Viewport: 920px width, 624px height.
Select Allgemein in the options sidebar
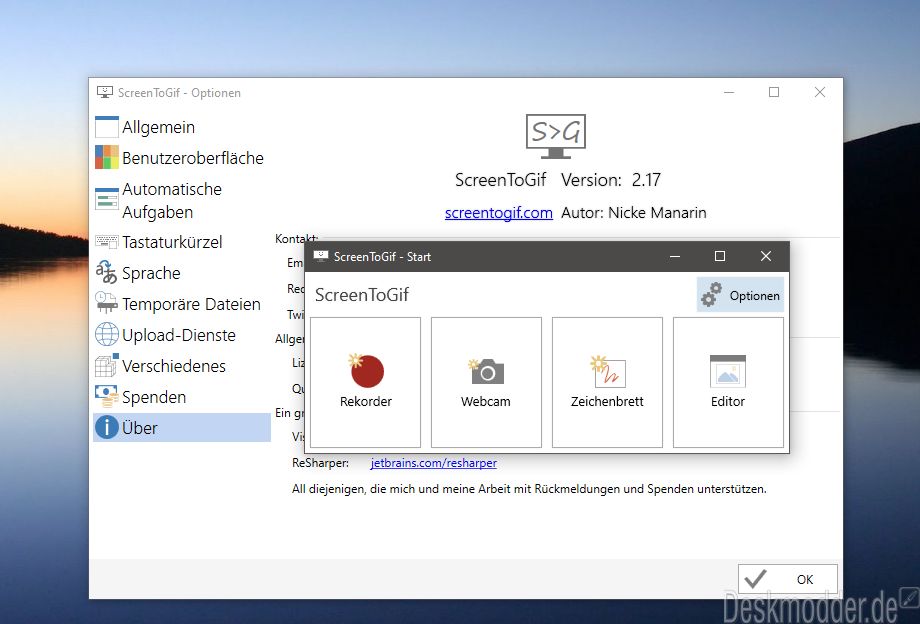coord(158,127)
